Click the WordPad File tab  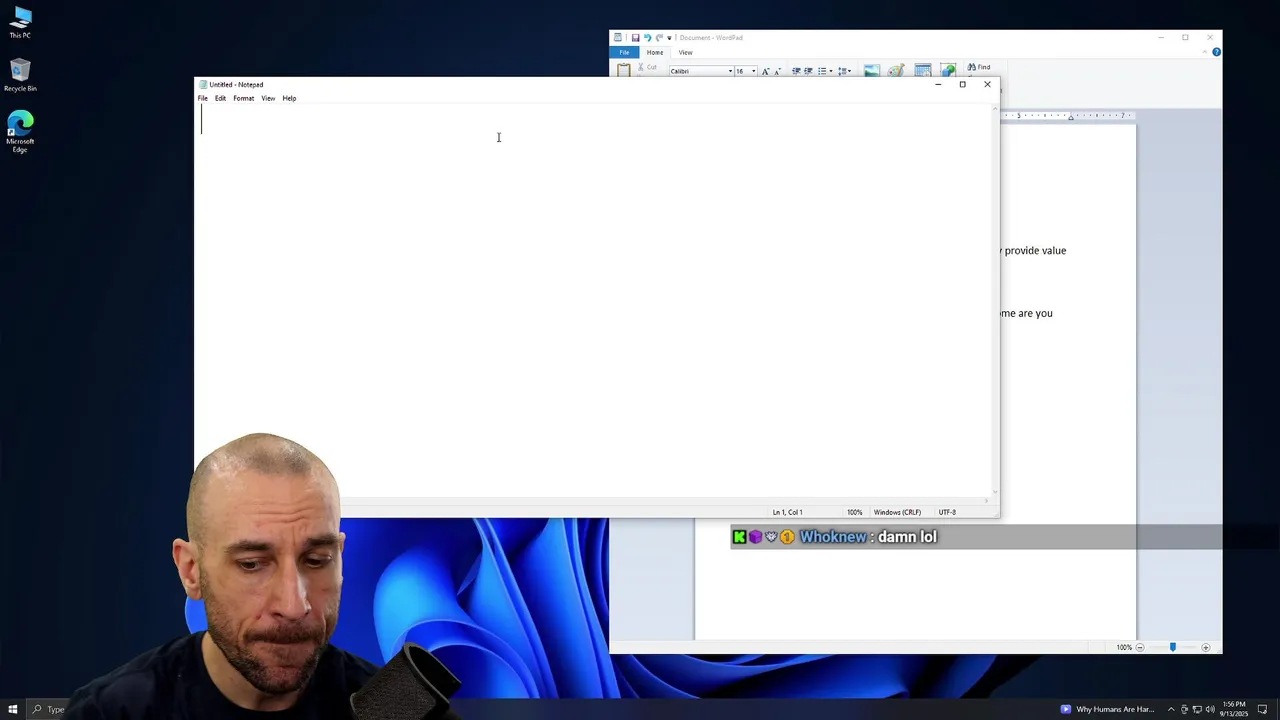point(624,52)
